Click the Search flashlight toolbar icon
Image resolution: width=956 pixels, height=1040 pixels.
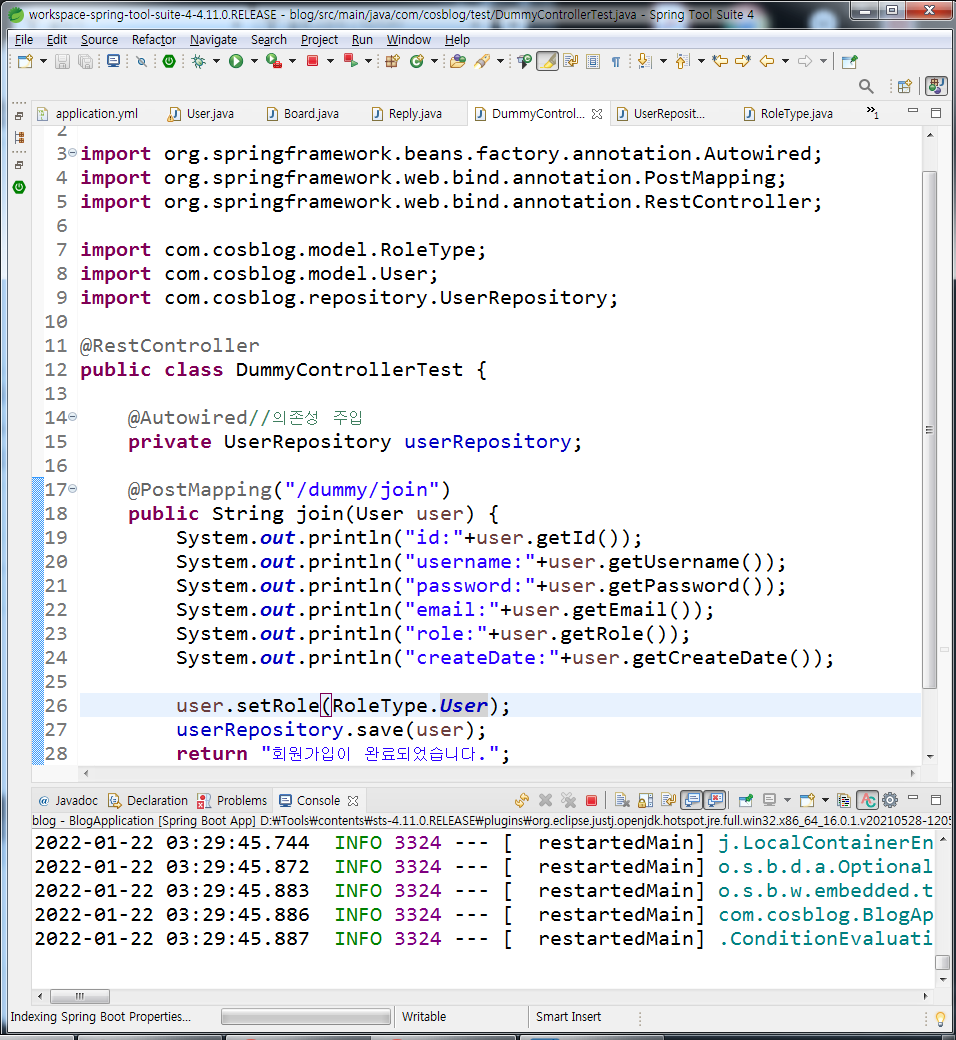pyautogui.click(x=483, y=62)
